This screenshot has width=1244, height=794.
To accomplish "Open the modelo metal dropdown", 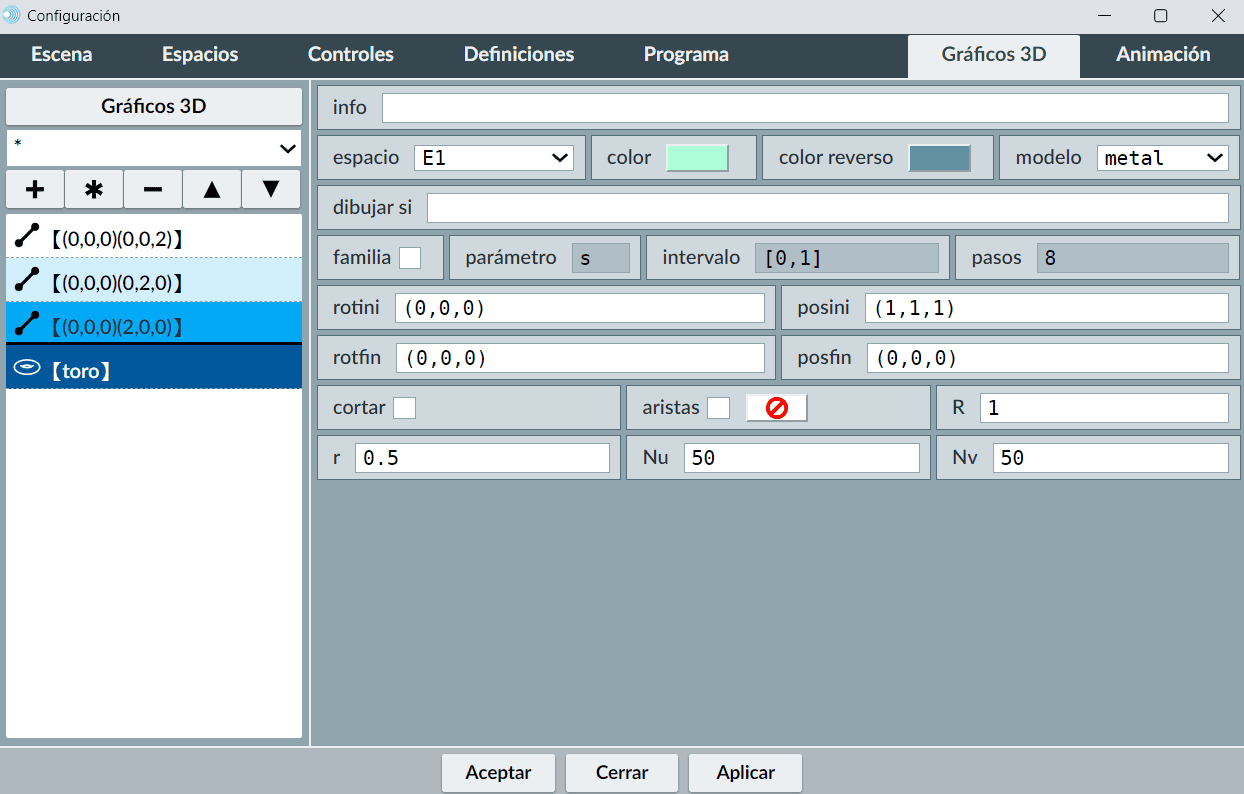I will click(1162, 158).
